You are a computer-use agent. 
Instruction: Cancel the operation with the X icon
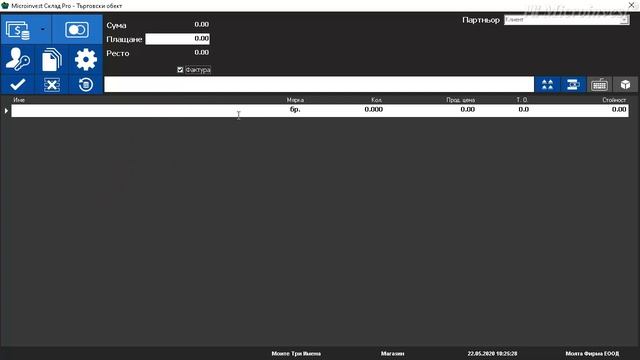[51, 84]
